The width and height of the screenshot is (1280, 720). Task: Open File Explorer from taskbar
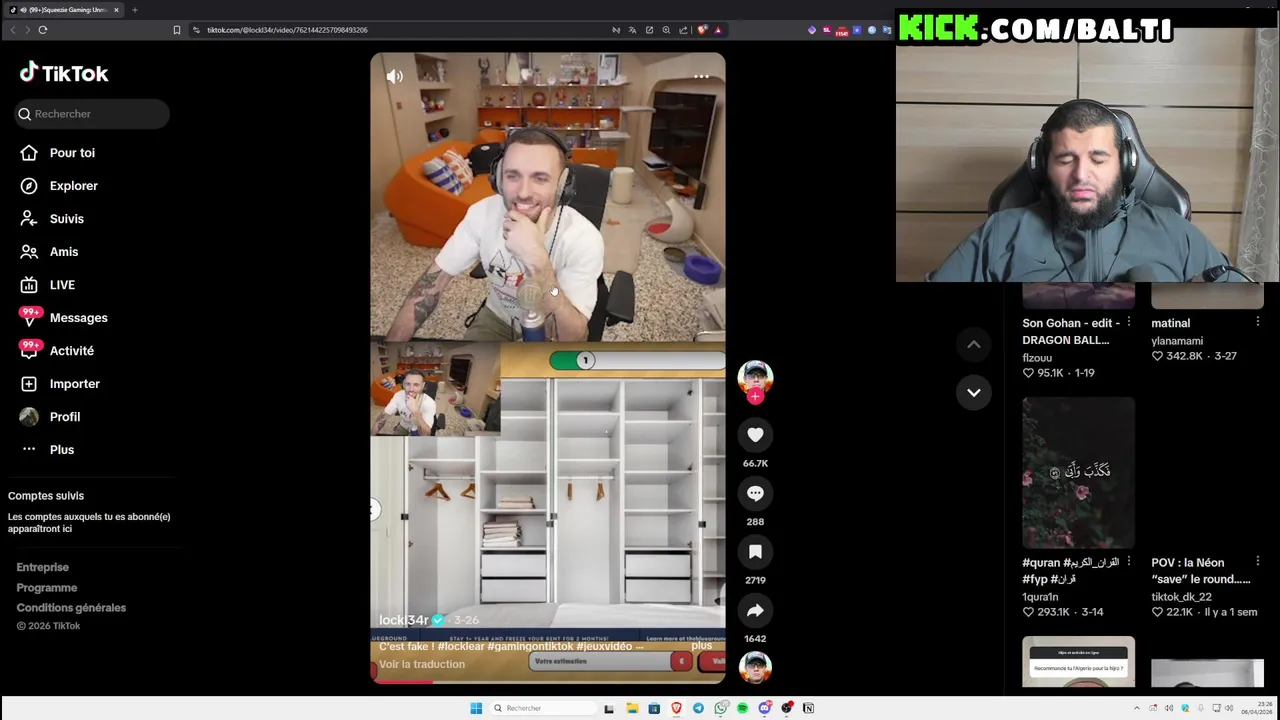632,708
